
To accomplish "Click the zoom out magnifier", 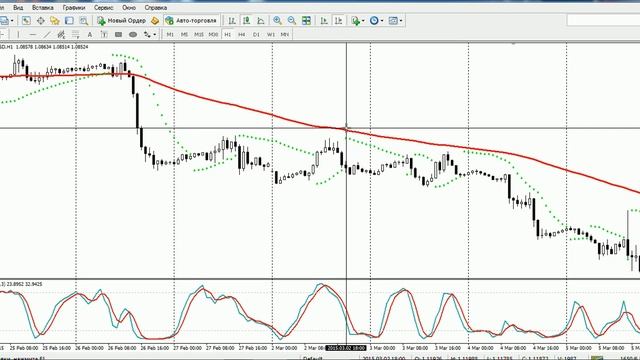I will (x=292, y=20).
